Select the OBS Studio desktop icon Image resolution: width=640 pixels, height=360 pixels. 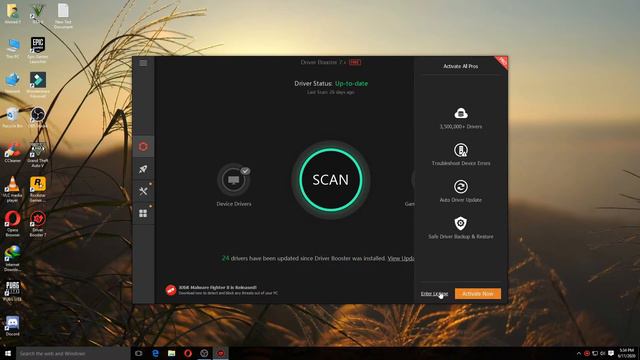click(38, 118)
